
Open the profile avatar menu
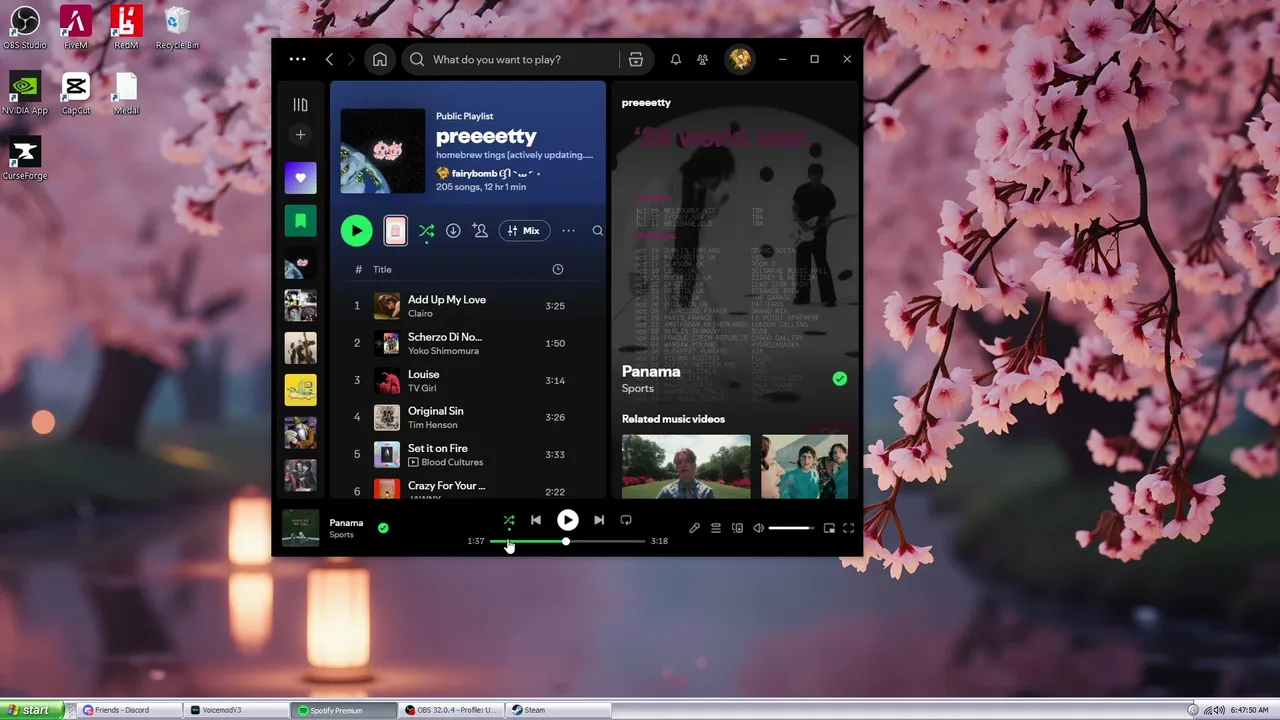click(740, 59)
